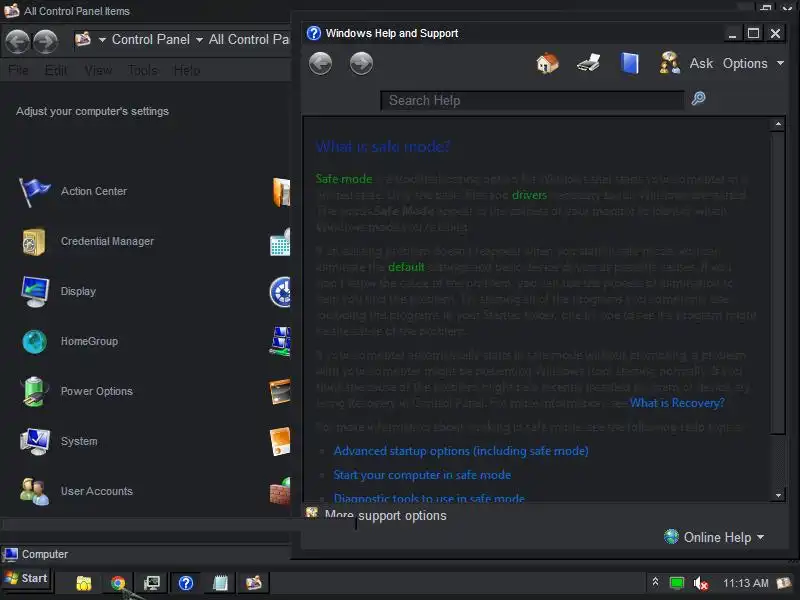Expand dropdown arrow before Control Panel breadcrumb

102,40
